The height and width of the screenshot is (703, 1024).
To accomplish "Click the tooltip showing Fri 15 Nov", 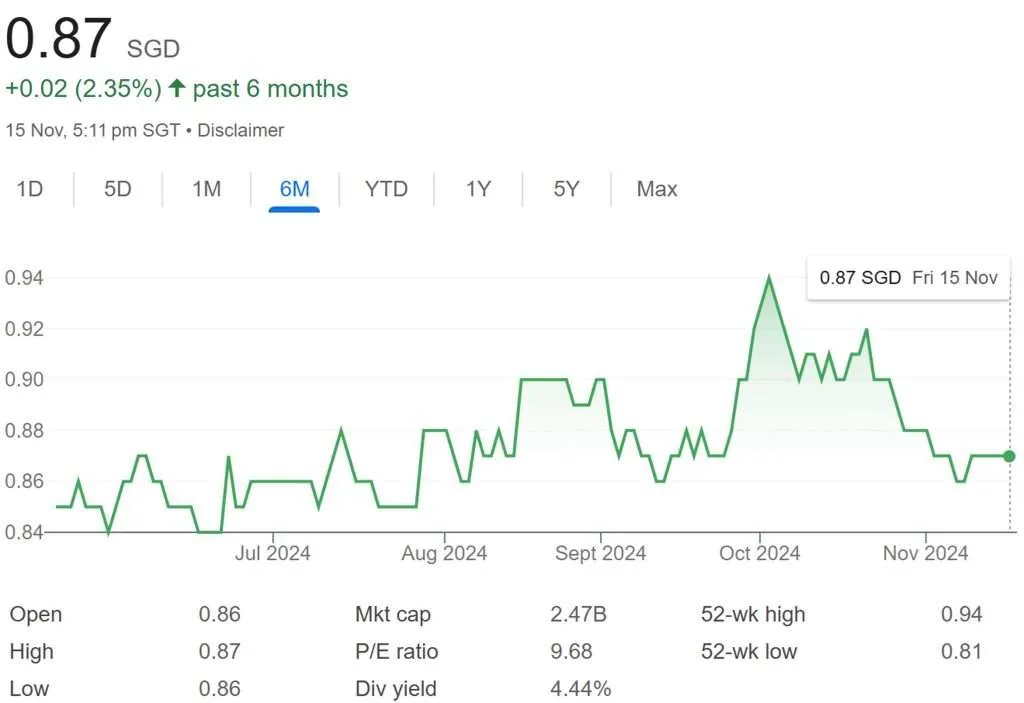I will point(908,277).
